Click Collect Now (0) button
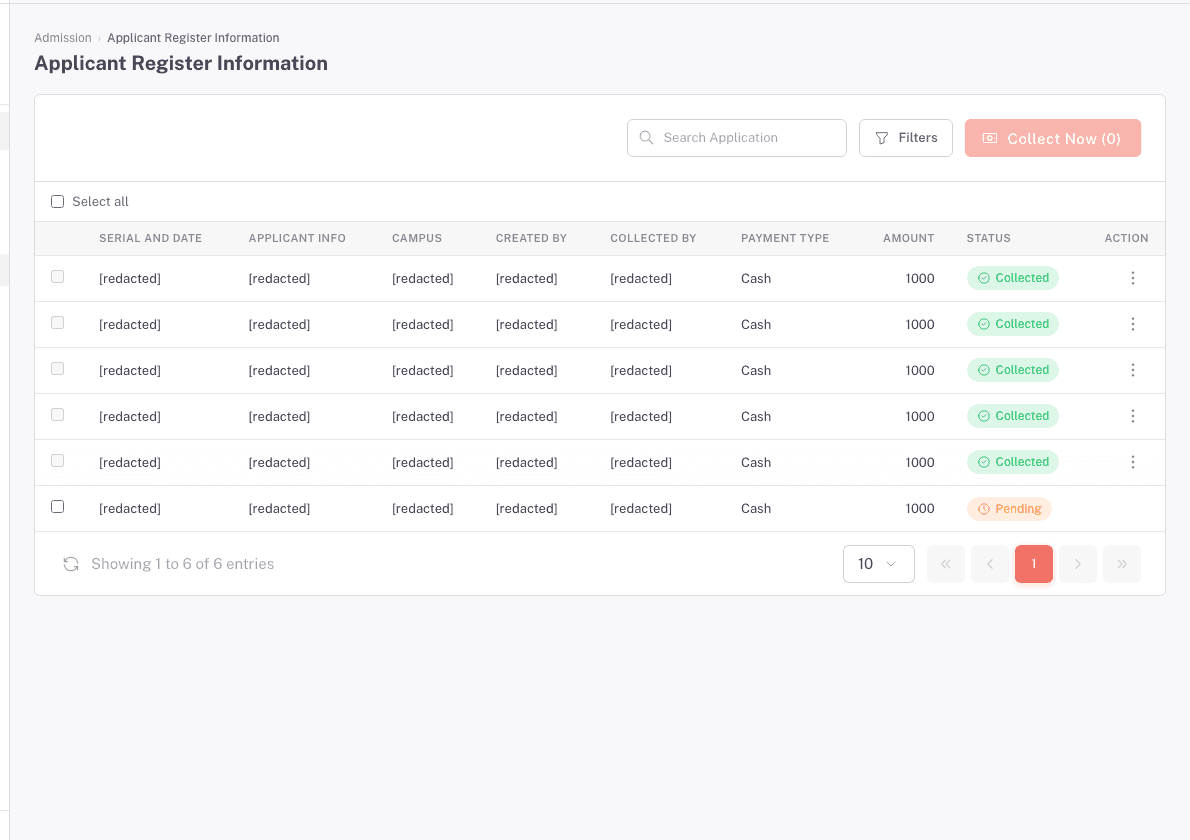 [x=1053, y=138]
